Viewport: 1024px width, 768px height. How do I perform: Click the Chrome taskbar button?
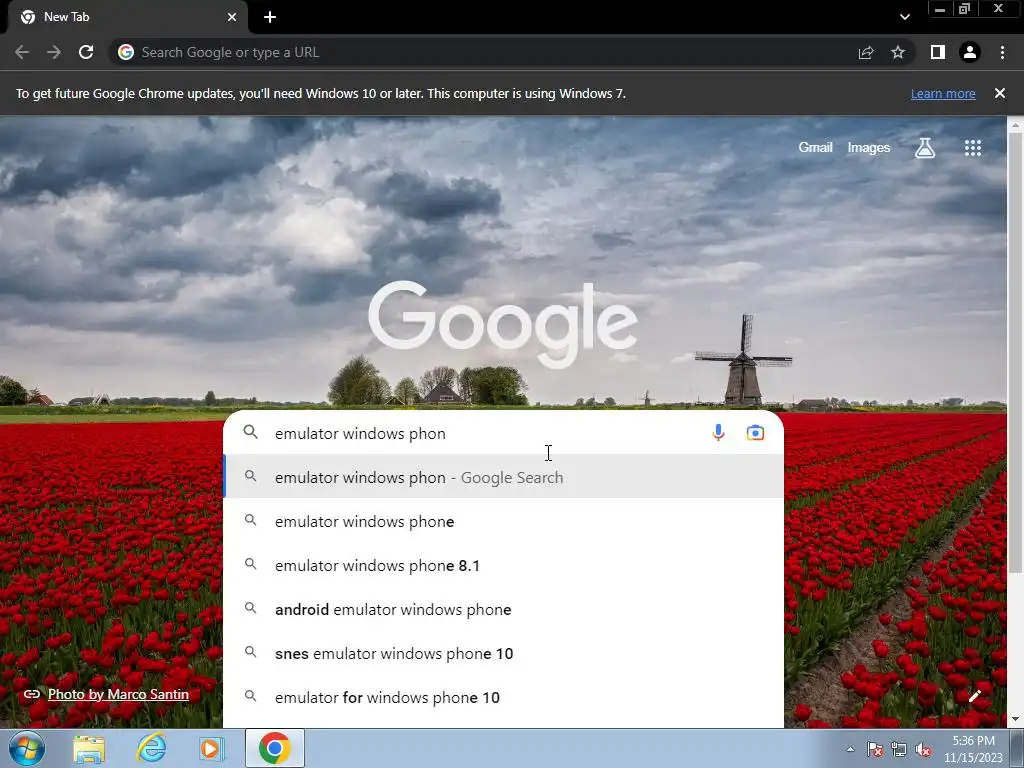tap(275, 748)
